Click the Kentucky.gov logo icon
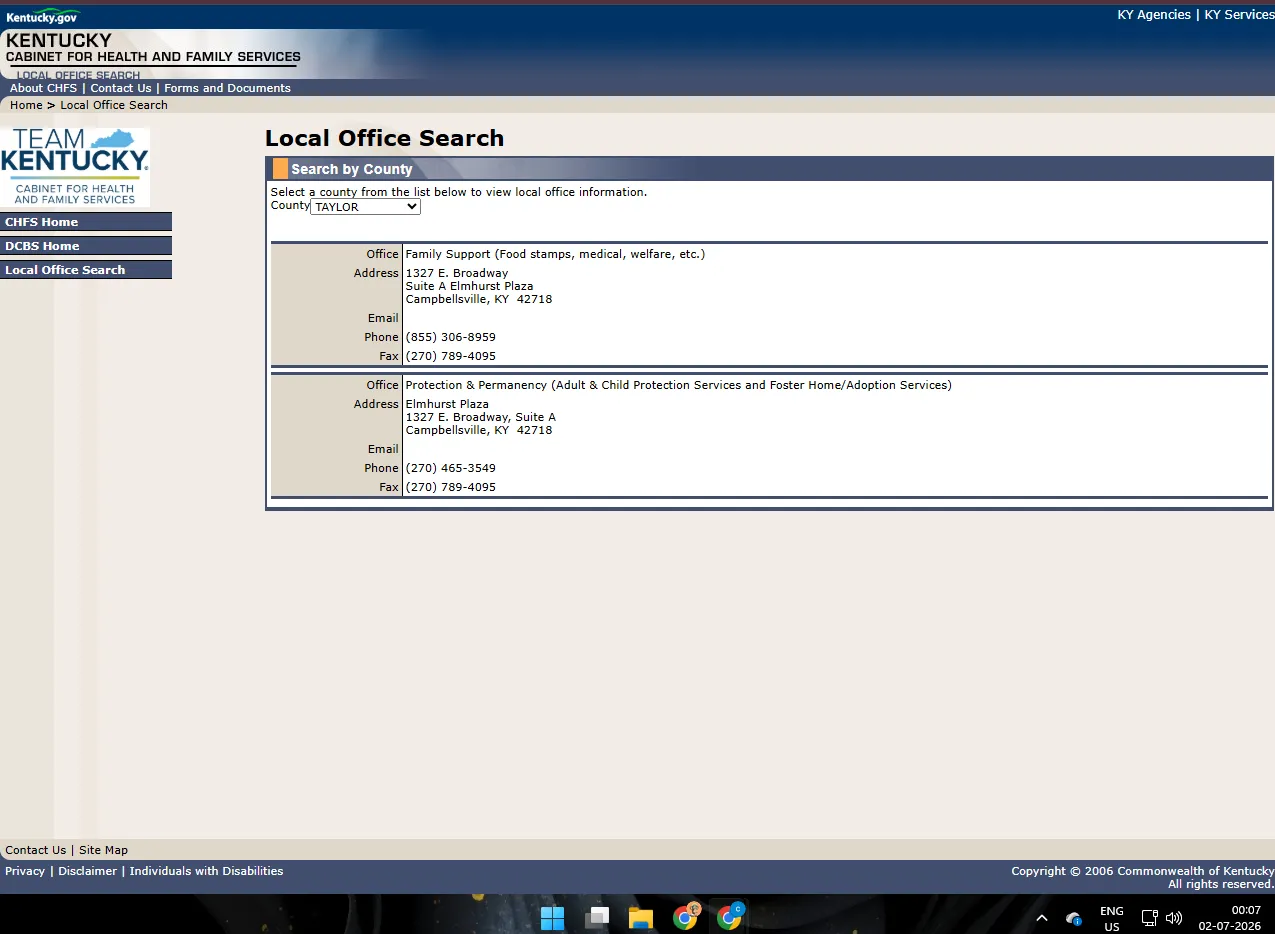 [x=41, y=17]
